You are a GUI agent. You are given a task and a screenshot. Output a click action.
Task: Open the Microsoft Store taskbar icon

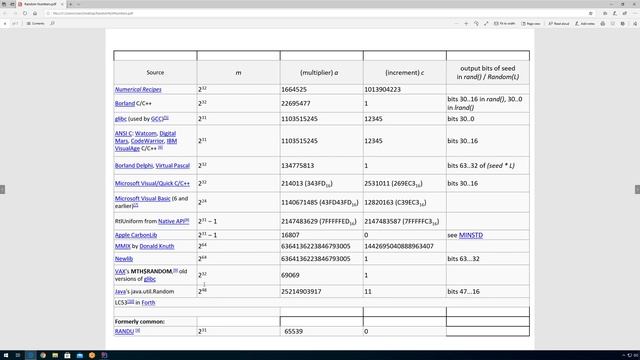tap(67, 355)
